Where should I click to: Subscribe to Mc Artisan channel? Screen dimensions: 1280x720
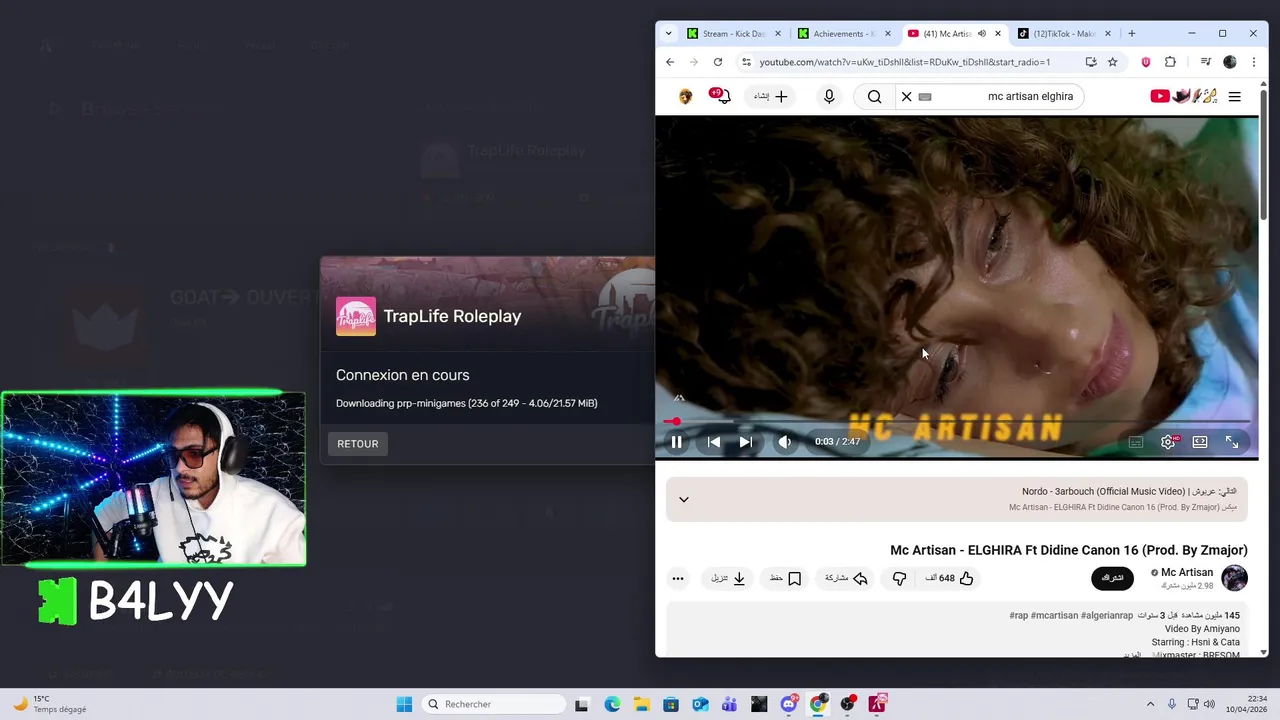pyautogui.click(x=1112, y=578)
